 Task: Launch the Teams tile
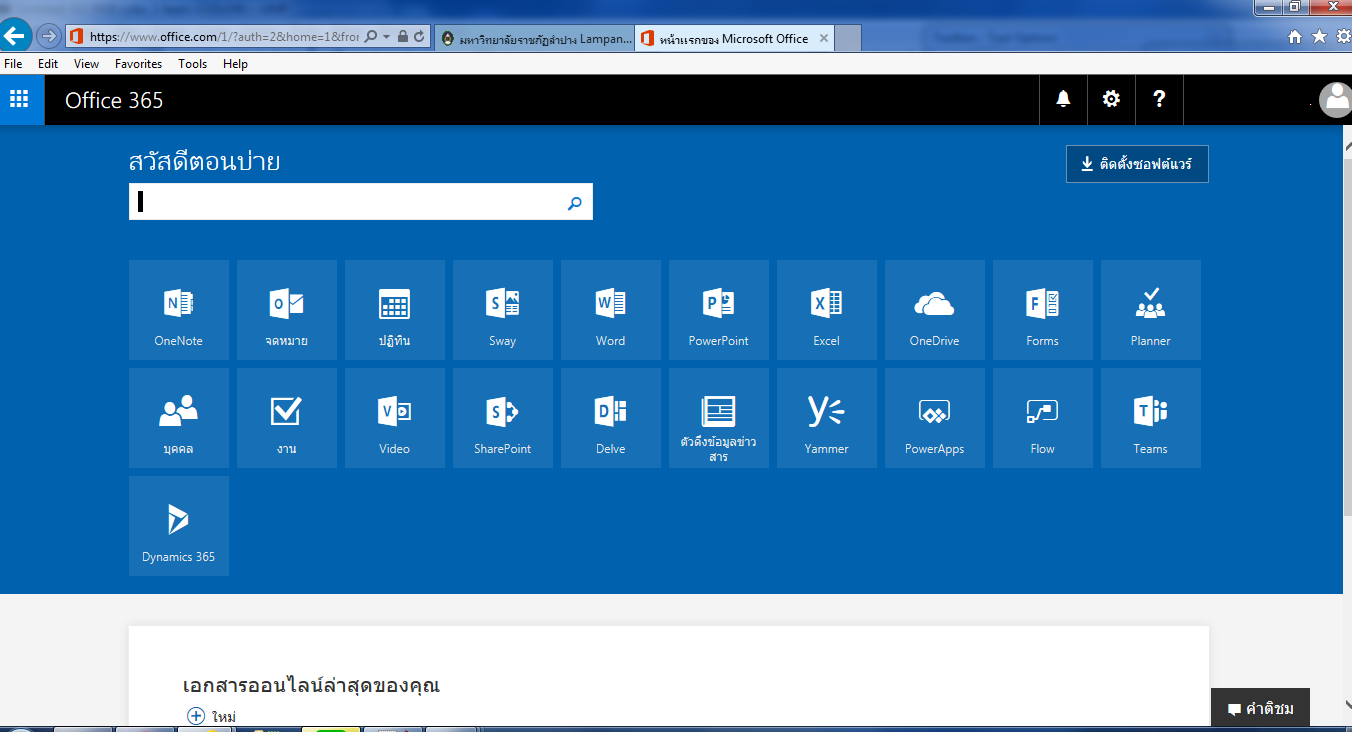[x=1151, y=418]
